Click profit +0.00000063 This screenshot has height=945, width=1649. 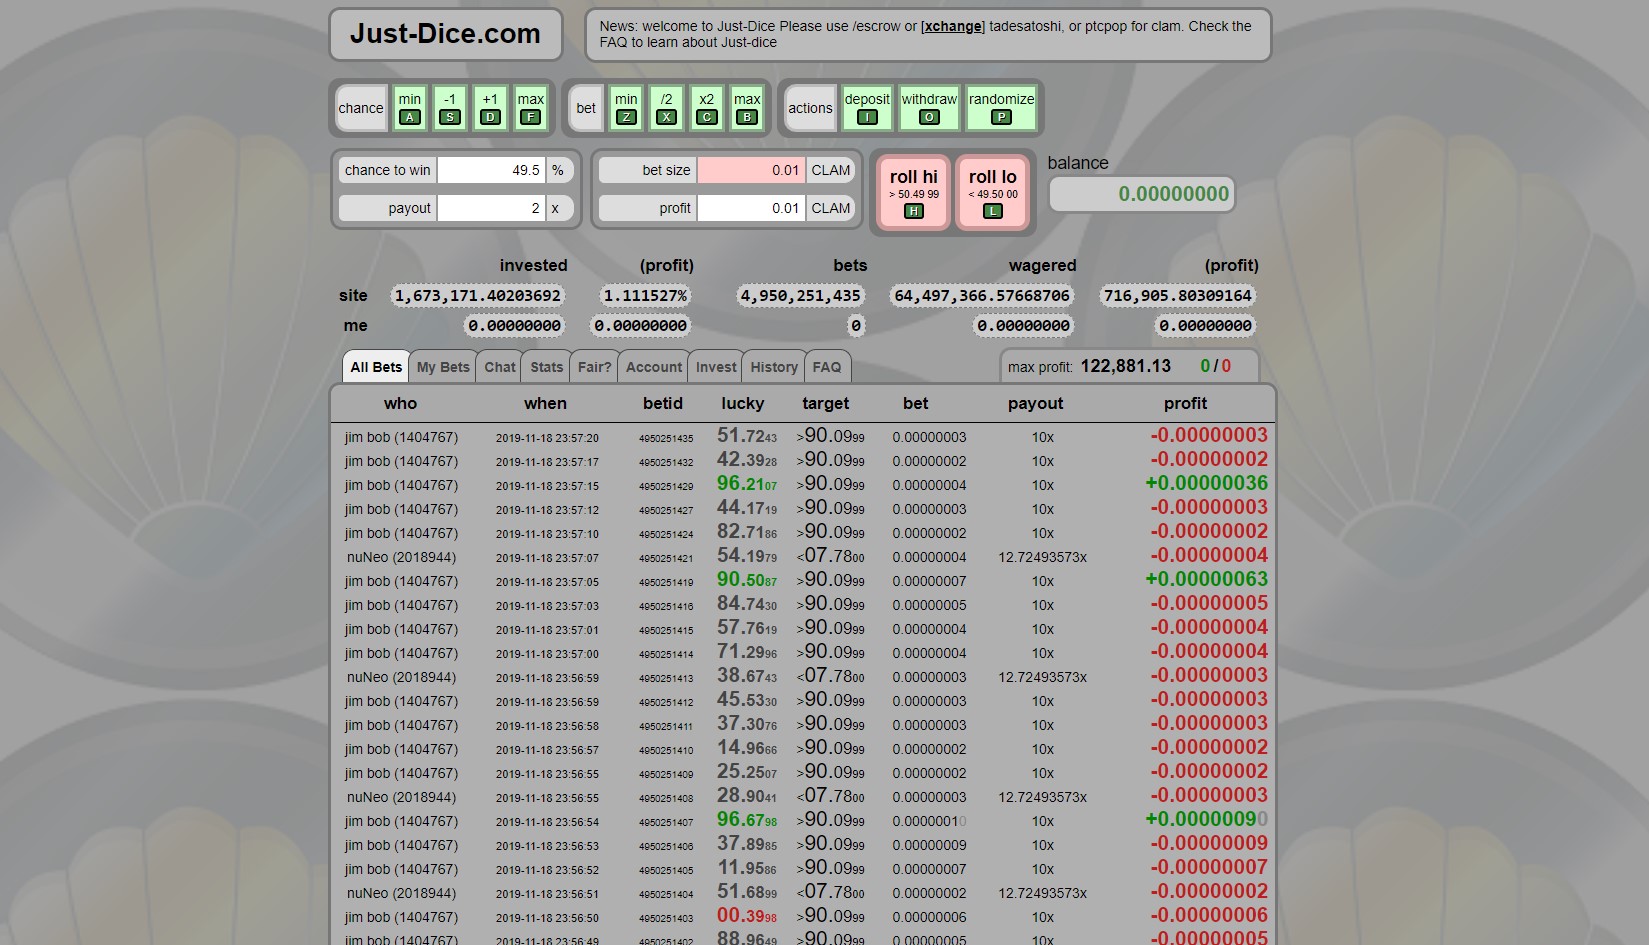coord(1206,579)
